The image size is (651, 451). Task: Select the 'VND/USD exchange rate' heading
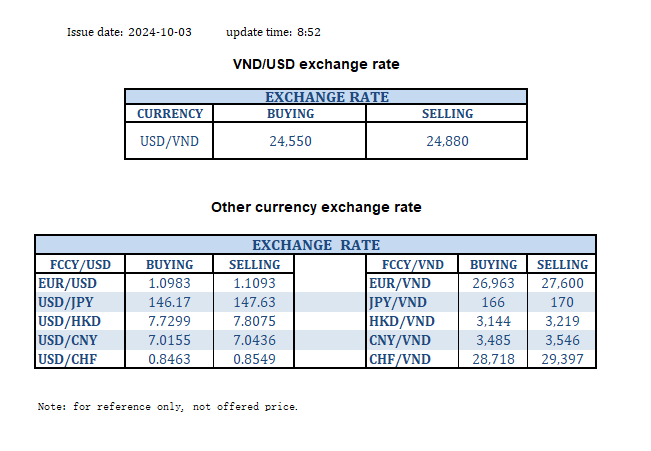point(315,65)
